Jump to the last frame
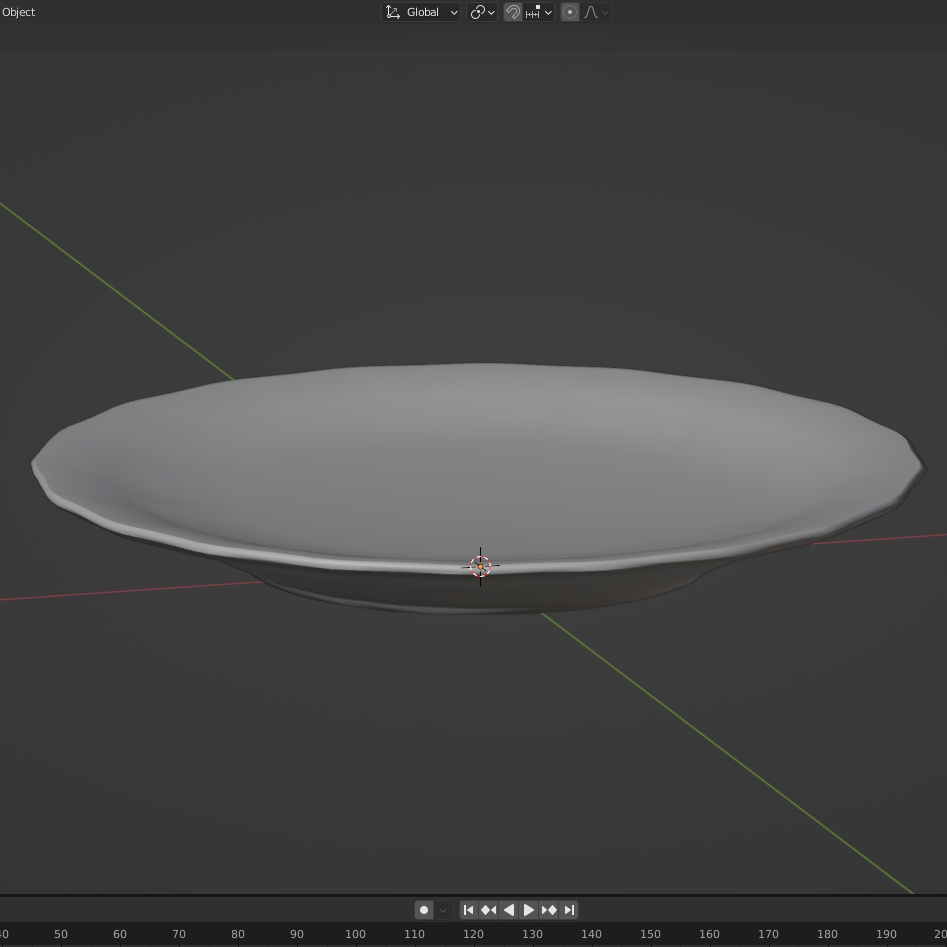Screen dimensions: 947x947 pos(569,910)
